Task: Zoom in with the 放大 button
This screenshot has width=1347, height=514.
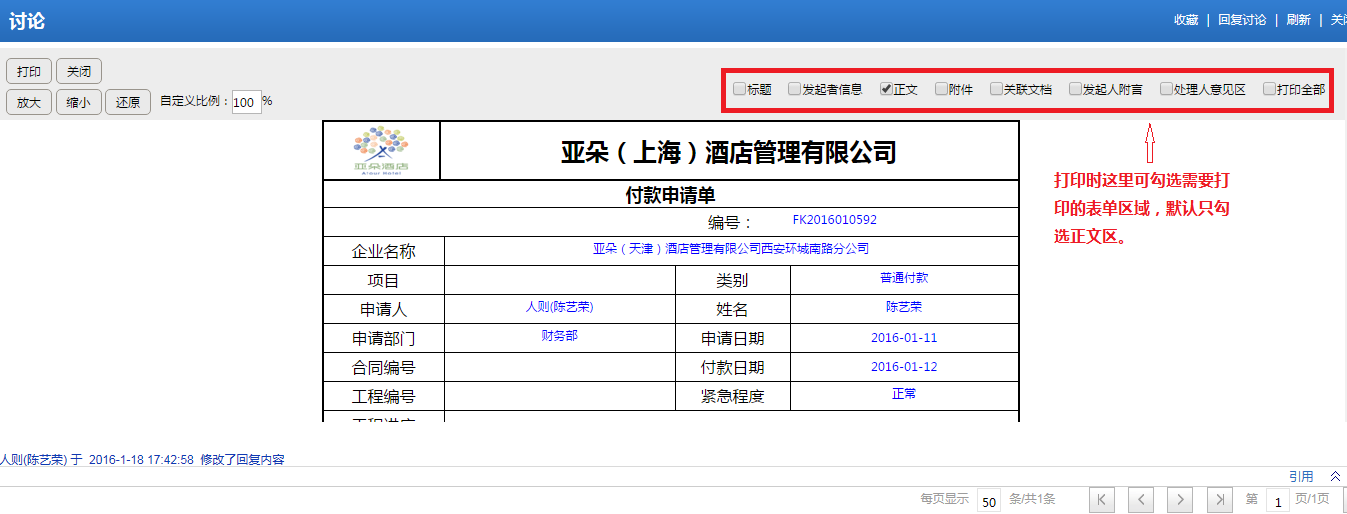Action: [x=29, y=102]
